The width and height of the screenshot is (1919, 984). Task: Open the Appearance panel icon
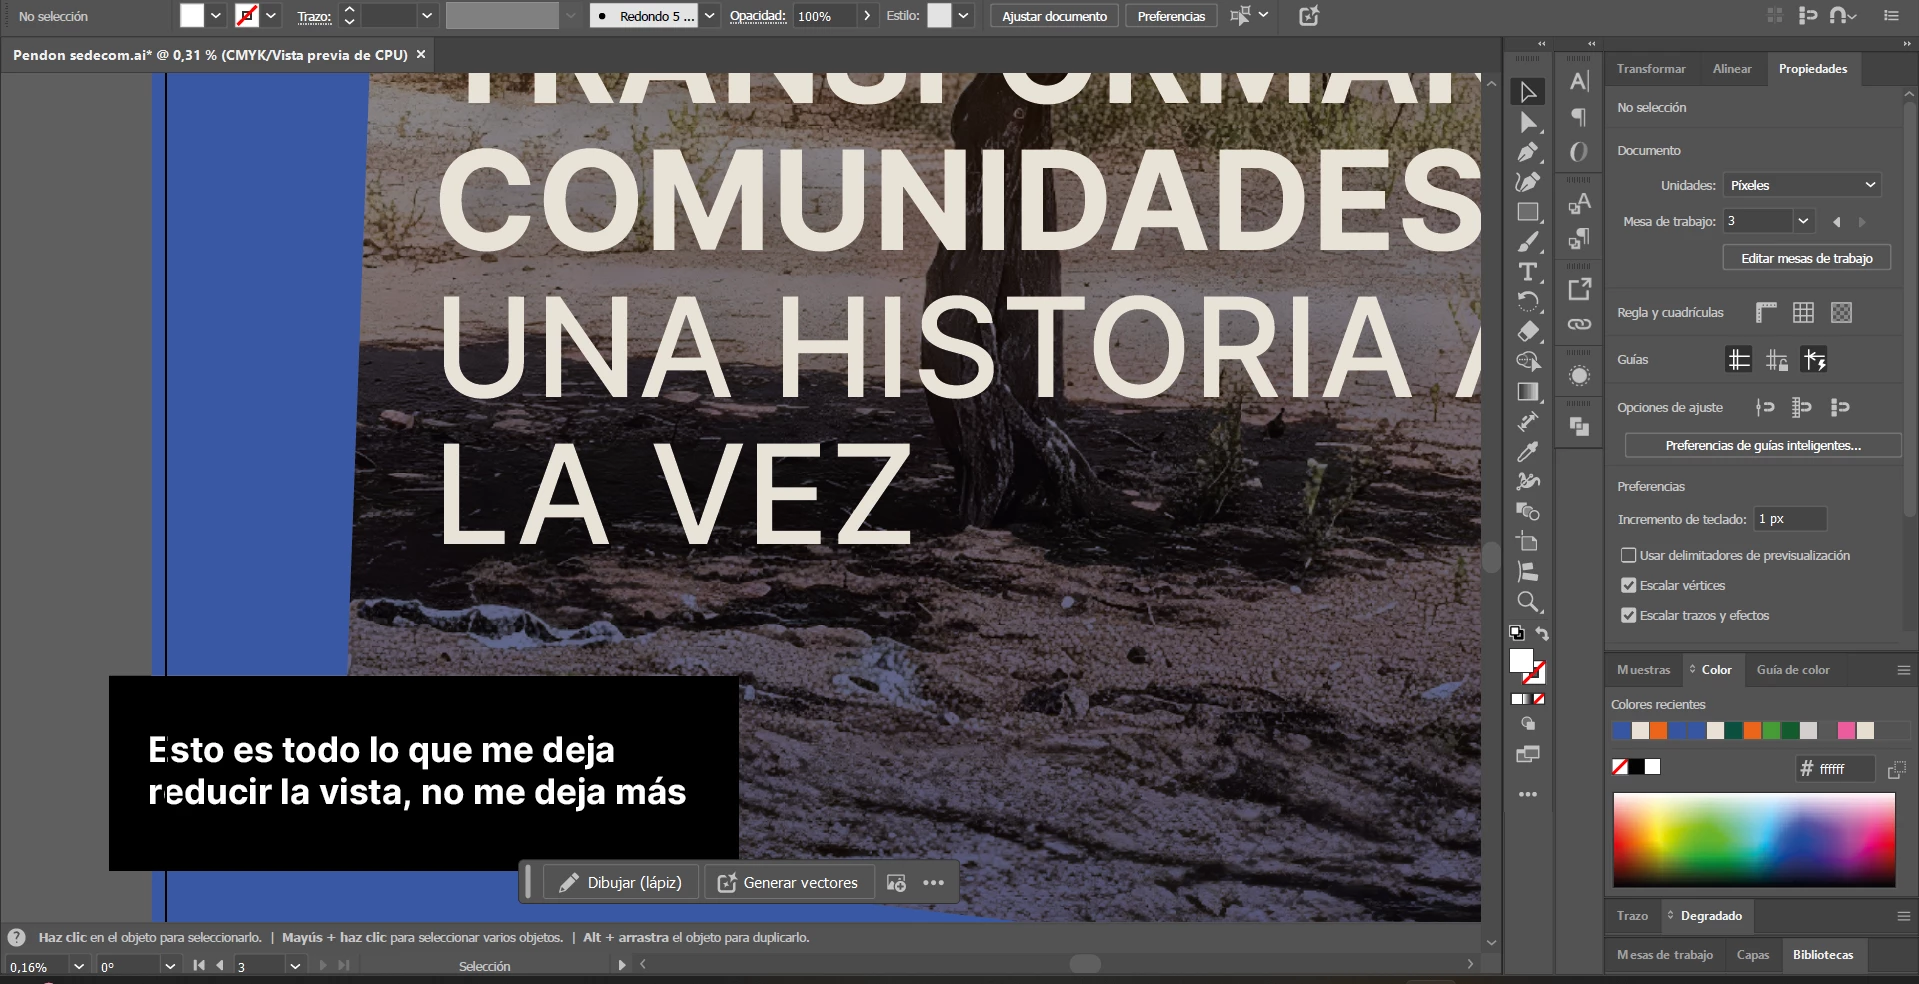[x=1579, y=376]
